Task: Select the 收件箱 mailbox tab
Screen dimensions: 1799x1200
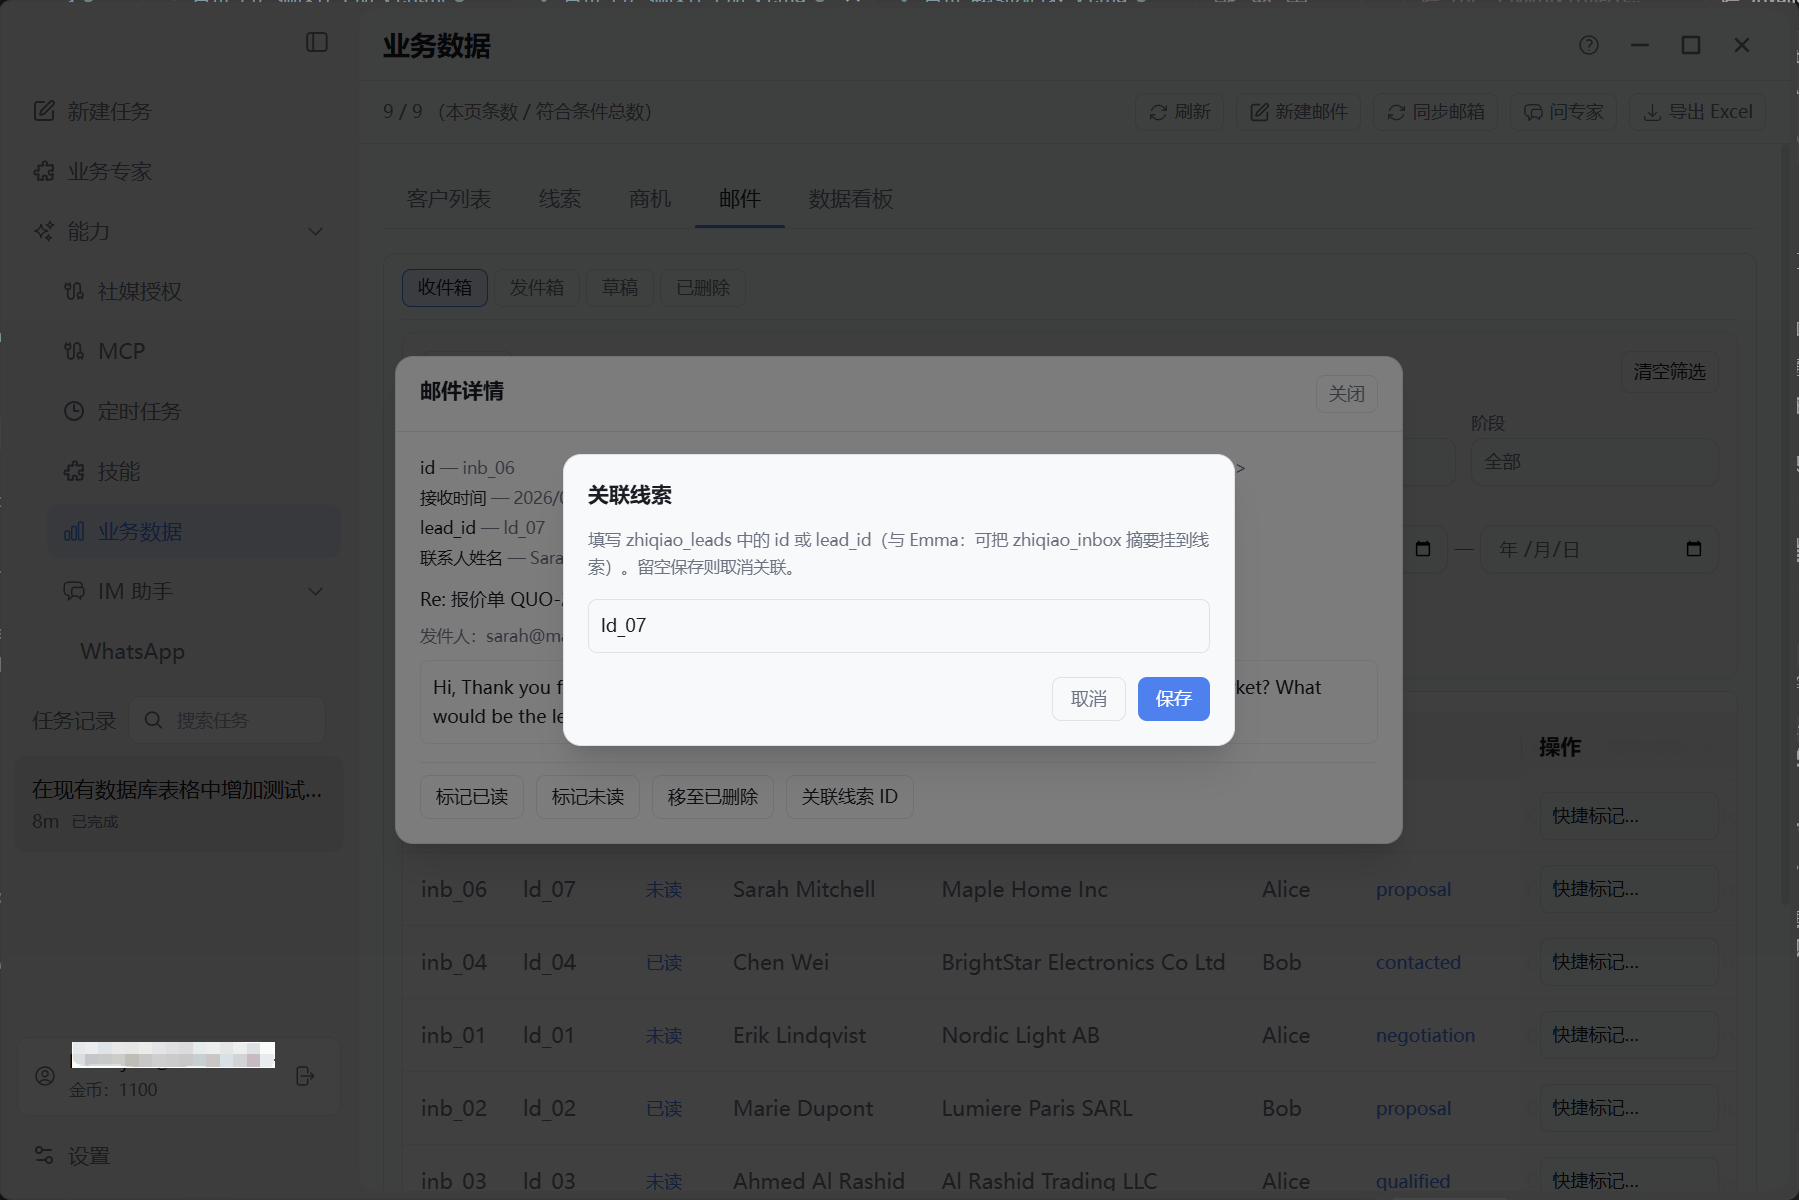Action: click(x=445, y=288)
